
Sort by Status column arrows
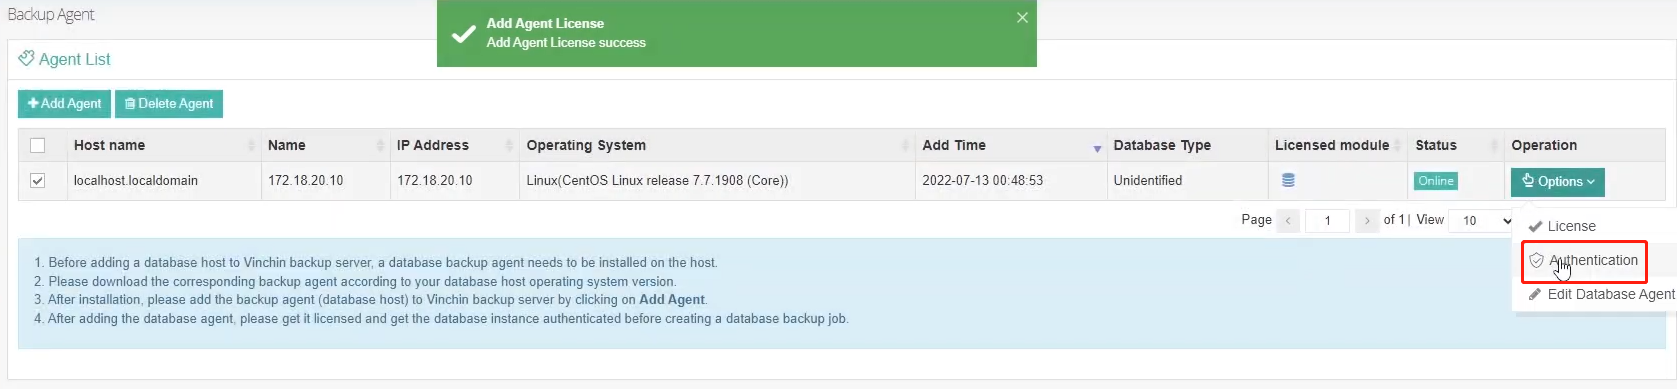1496,146
